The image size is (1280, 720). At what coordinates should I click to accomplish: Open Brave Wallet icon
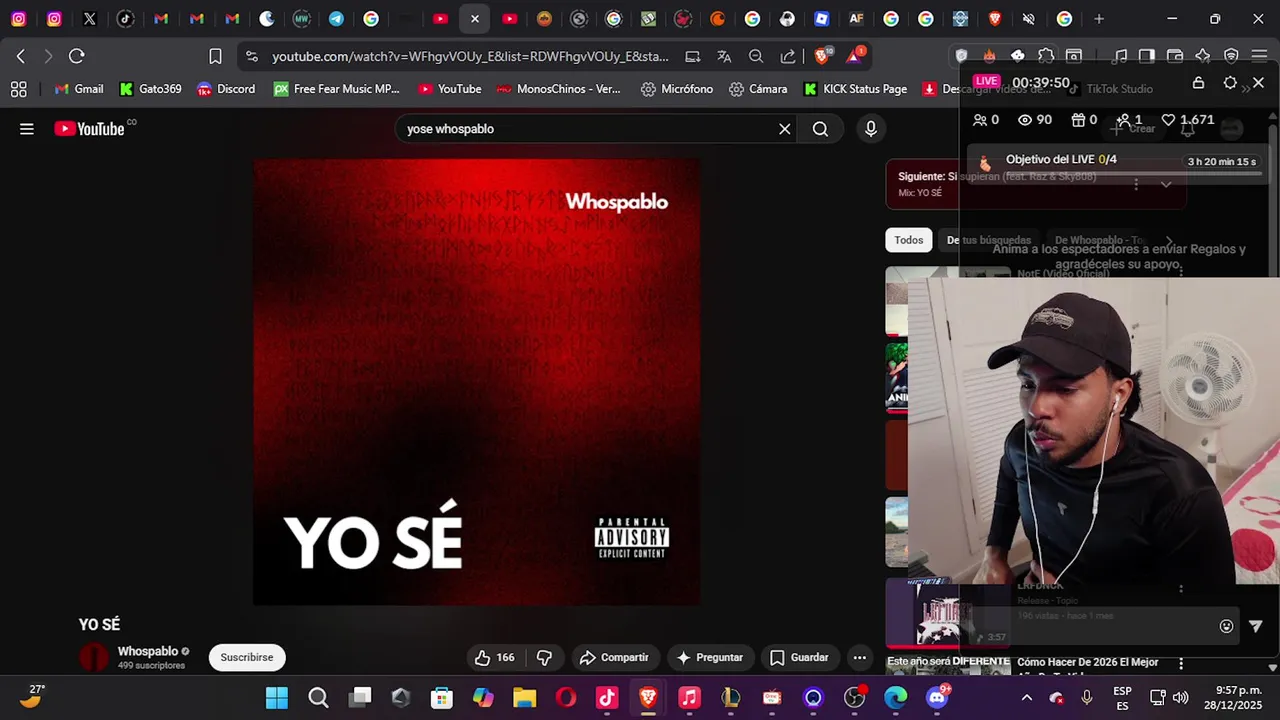pyautogui.click(x=1175, y=56)
